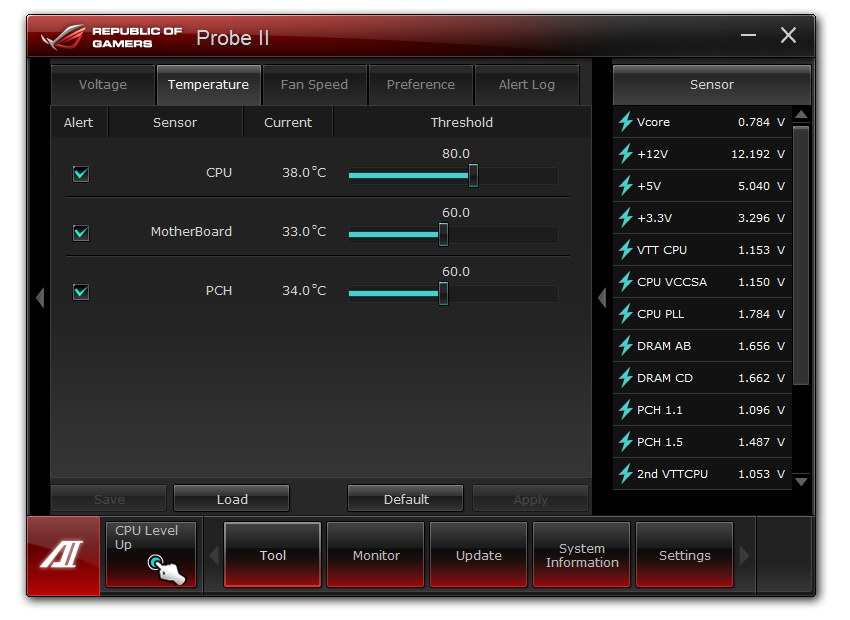Show previous items in the bottom menu bar
Image resolution: width=850 pixels, height=620 pixels.
(214, 556)
